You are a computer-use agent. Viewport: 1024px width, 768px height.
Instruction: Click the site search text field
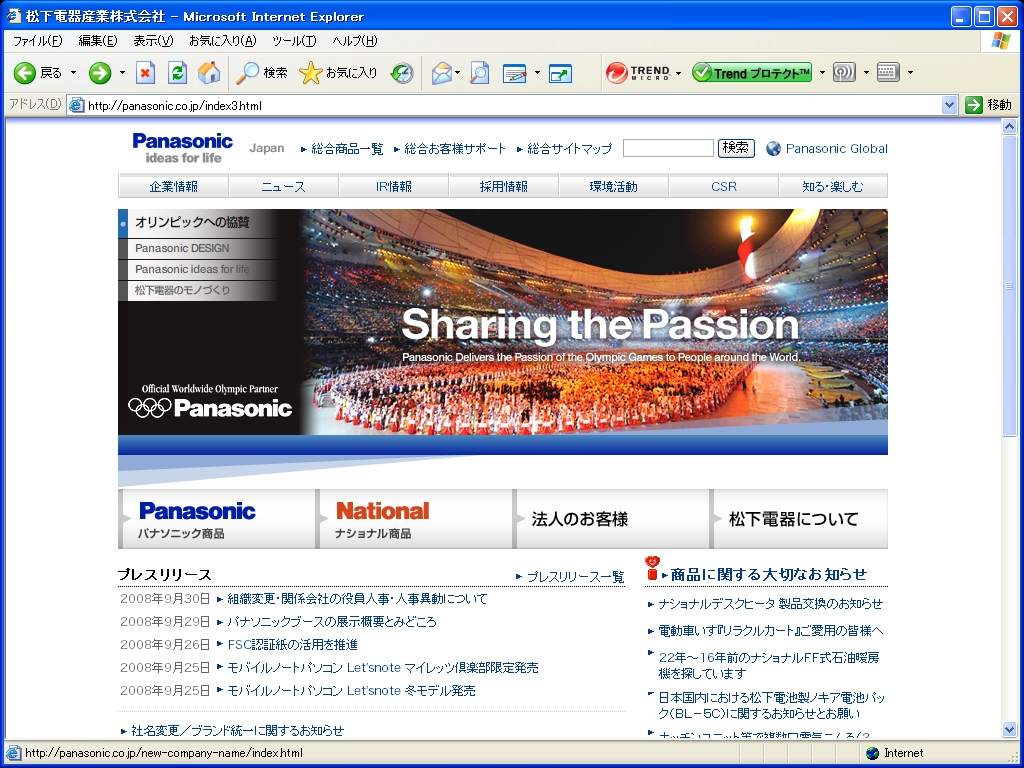(668, 148)
